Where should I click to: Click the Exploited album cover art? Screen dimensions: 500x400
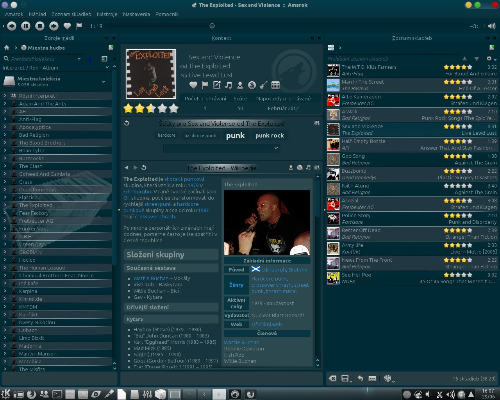(x=151, y=74)
